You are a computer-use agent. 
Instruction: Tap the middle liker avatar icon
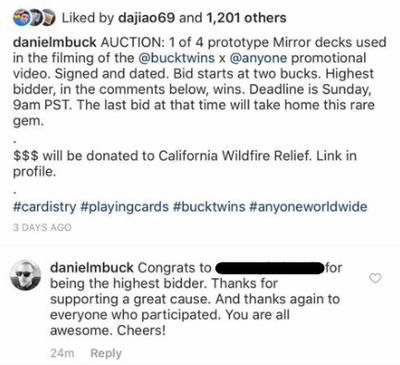(34, 18)
